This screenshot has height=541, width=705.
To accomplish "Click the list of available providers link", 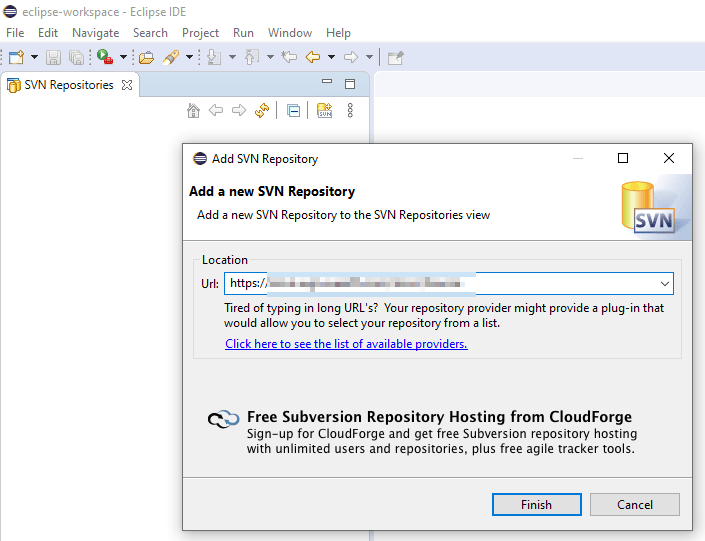I will [346, 344].
